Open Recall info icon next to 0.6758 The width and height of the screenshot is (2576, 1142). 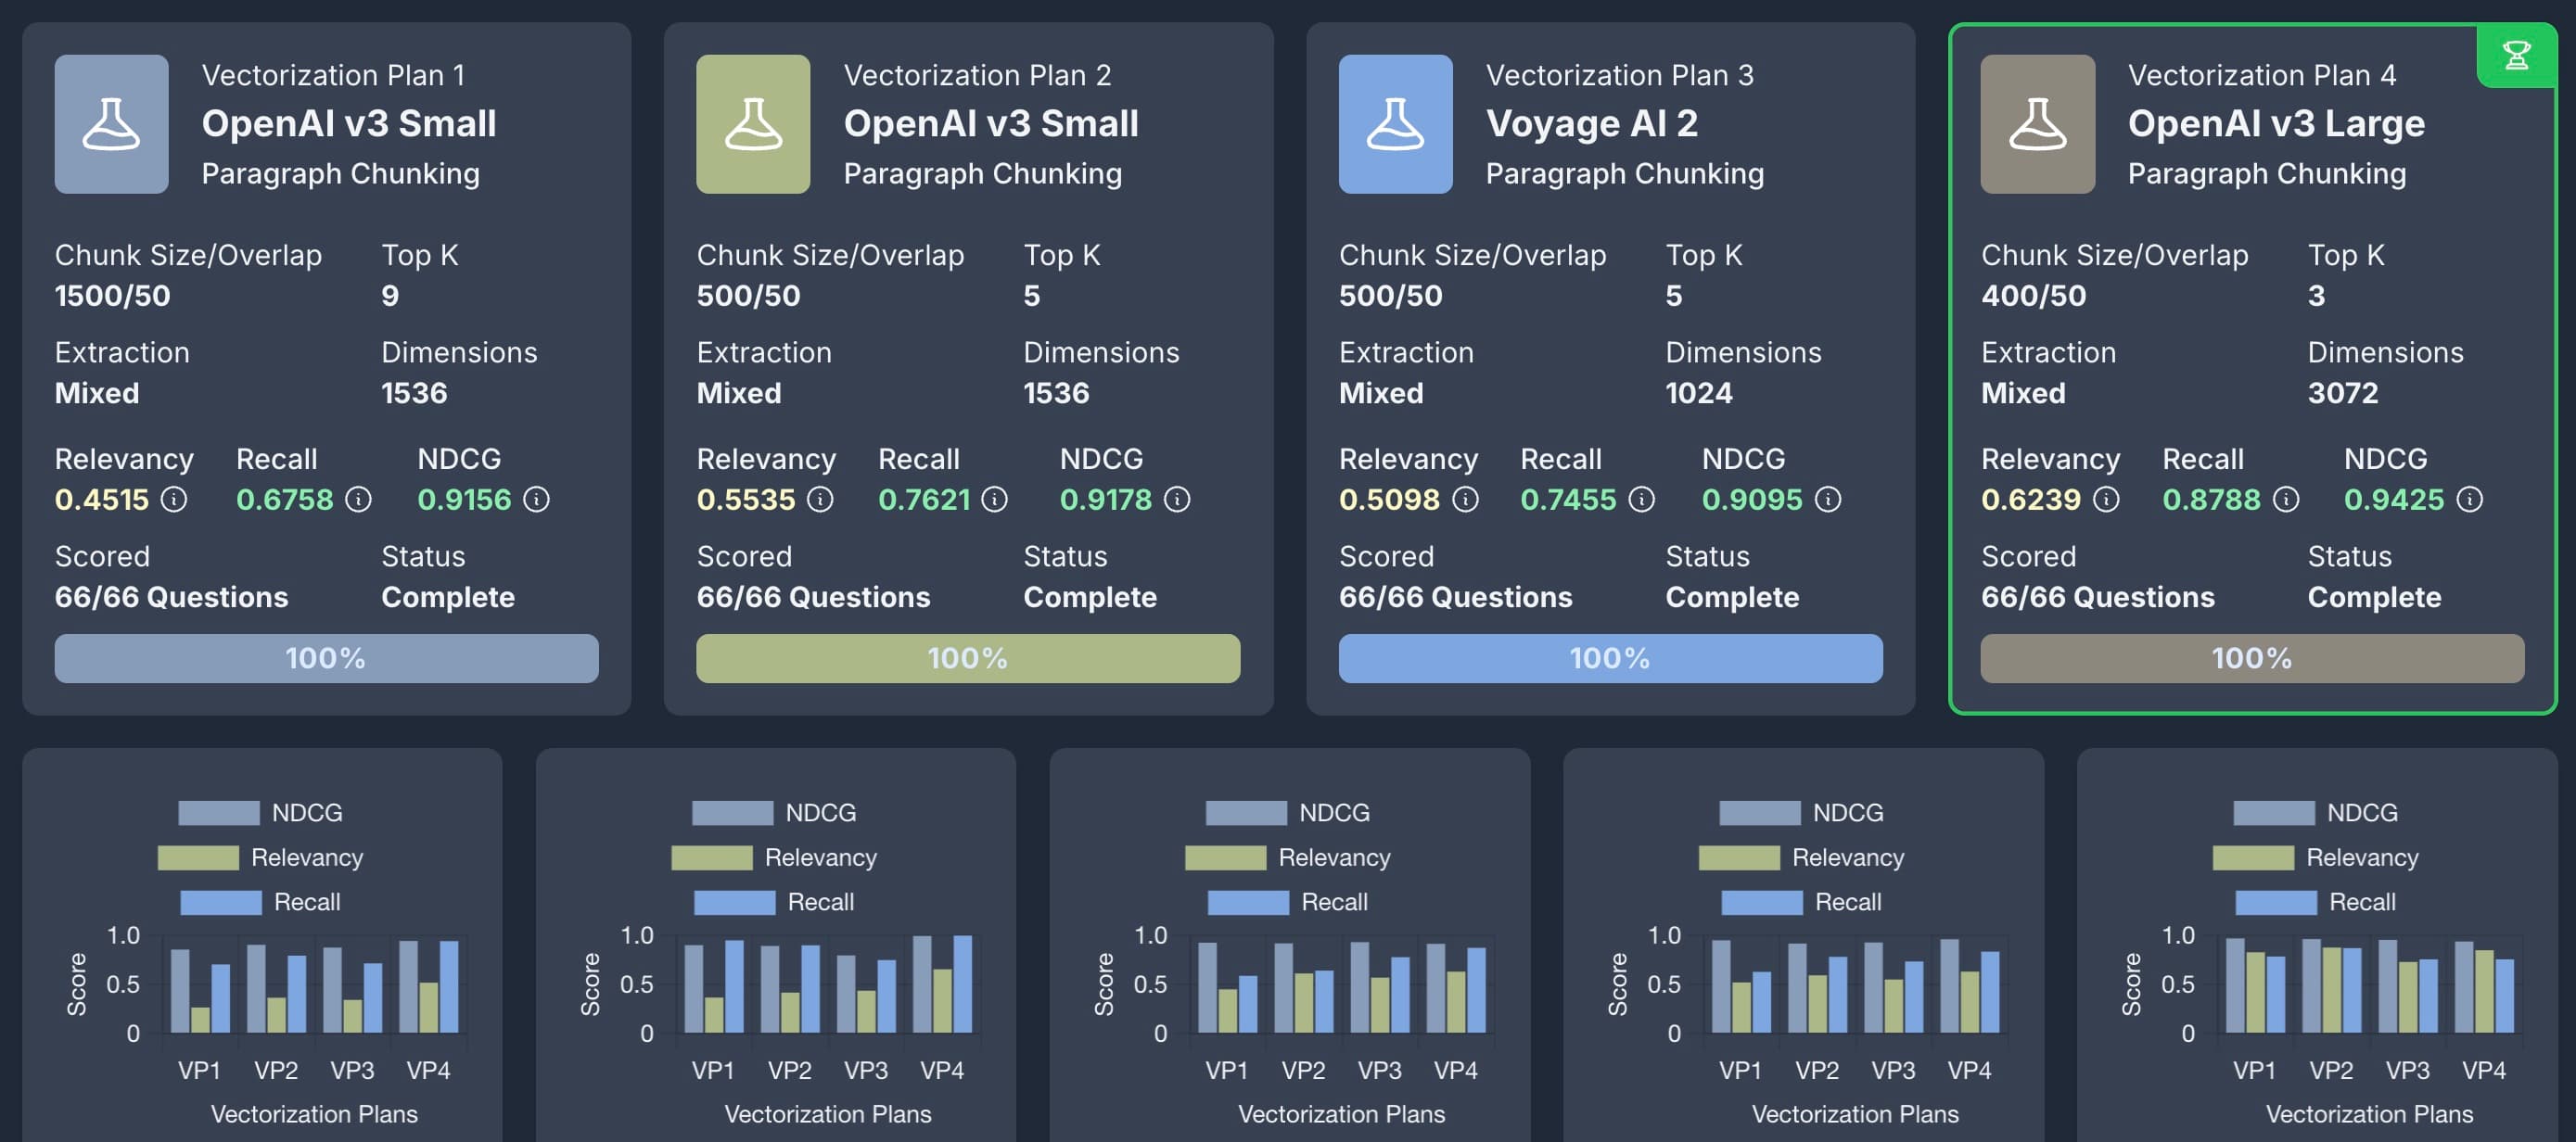pos(358,499)
